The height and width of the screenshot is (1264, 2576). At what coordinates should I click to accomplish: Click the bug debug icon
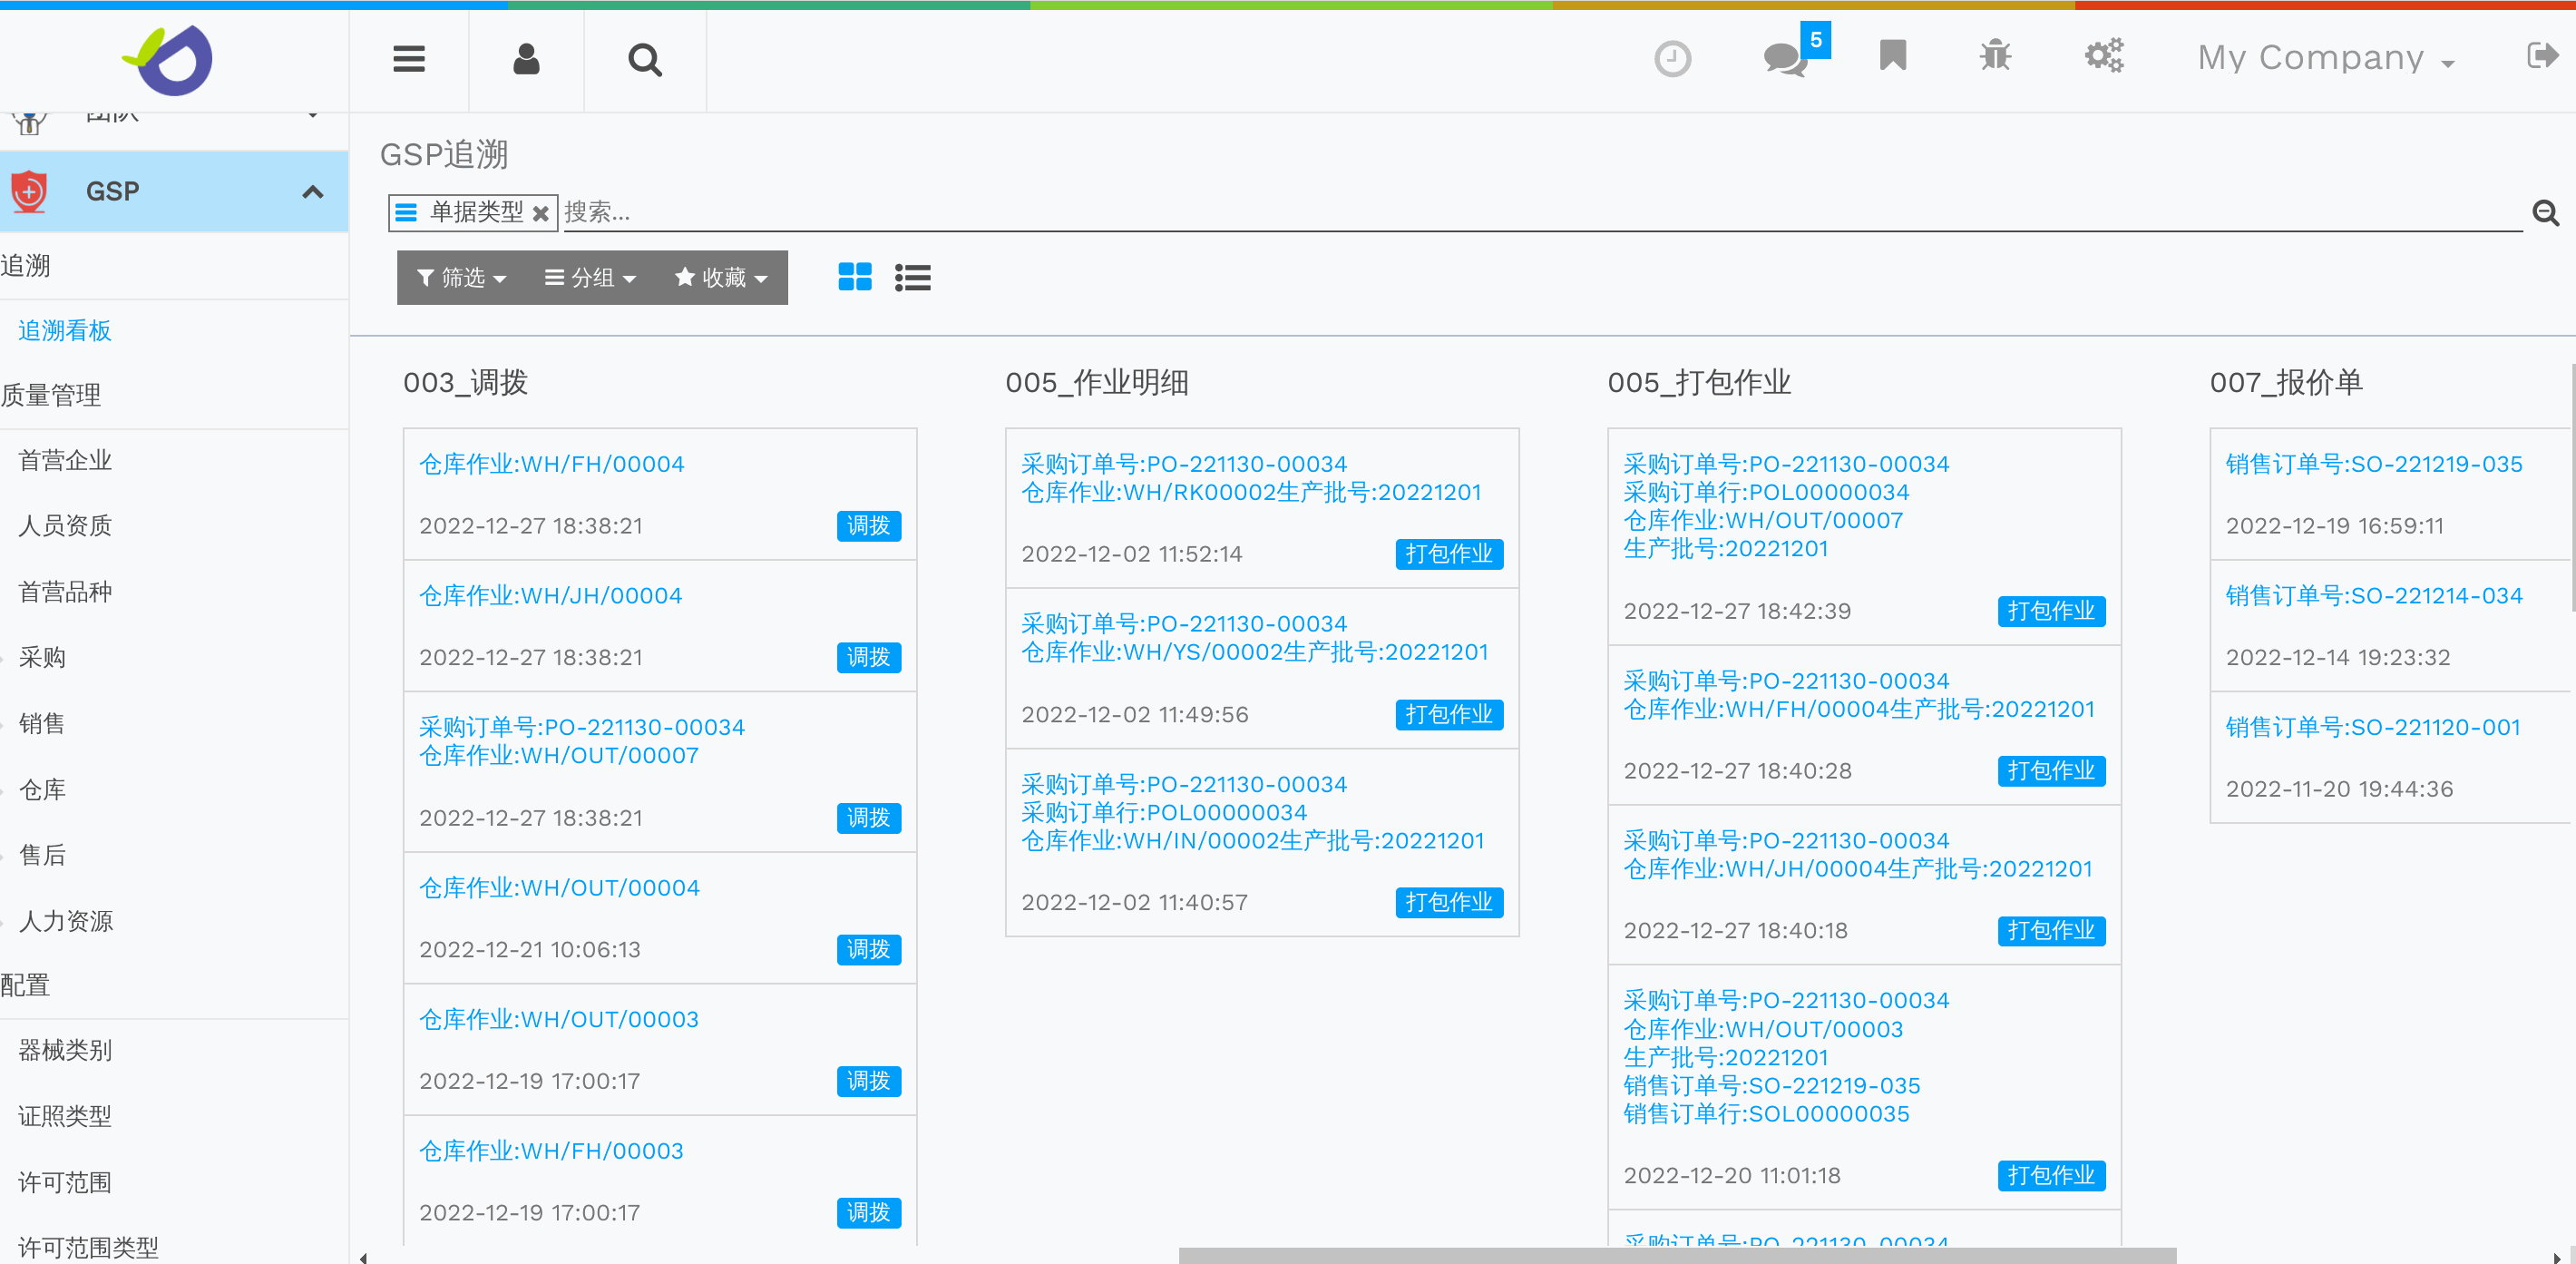(x=1995, y=56)
